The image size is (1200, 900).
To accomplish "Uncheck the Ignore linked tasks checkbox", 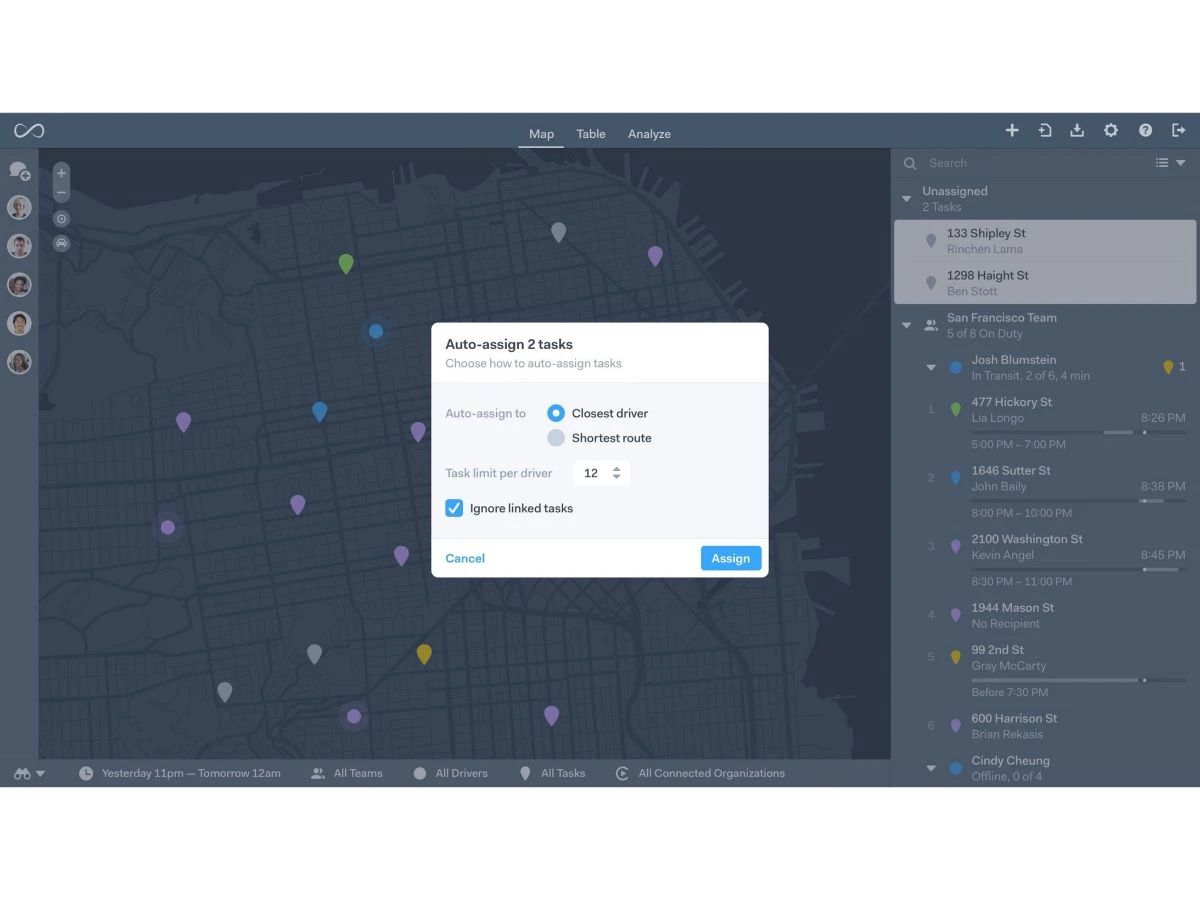I will [x=454, y=508].
